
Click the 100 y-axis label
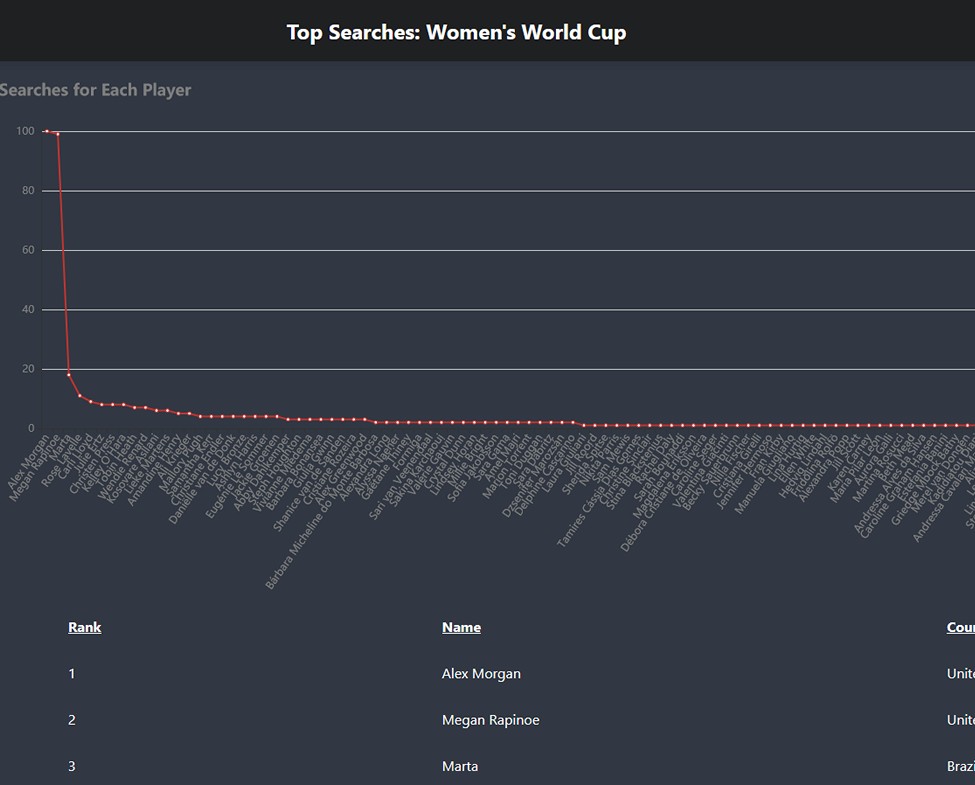coord(25,131)
